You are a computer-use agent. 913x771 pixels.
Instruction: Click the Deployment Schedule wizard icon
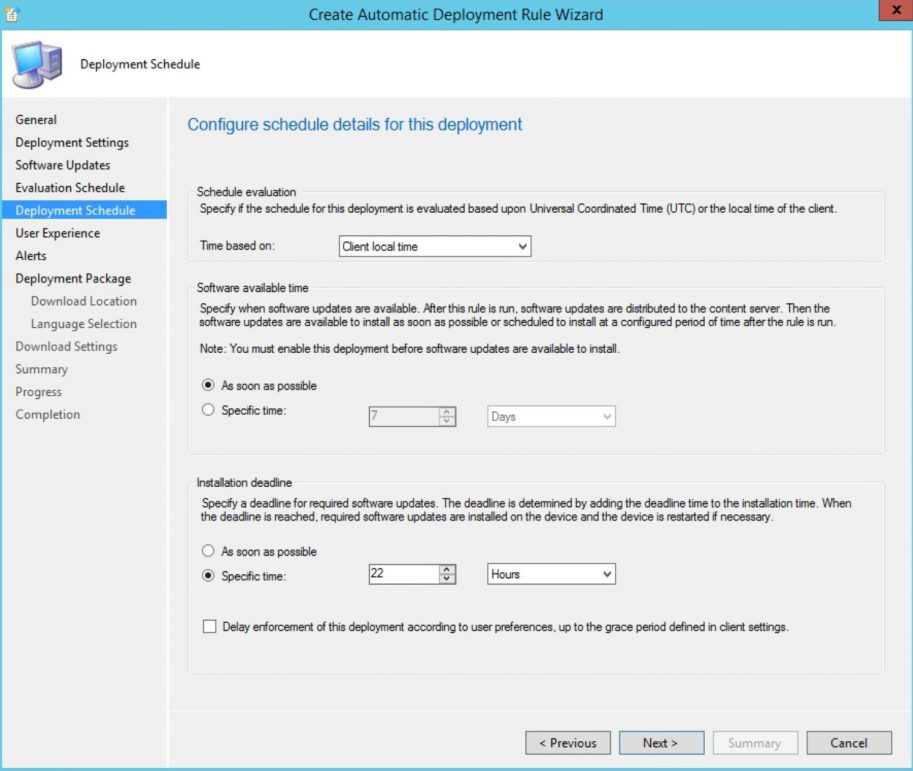[37, 62]
